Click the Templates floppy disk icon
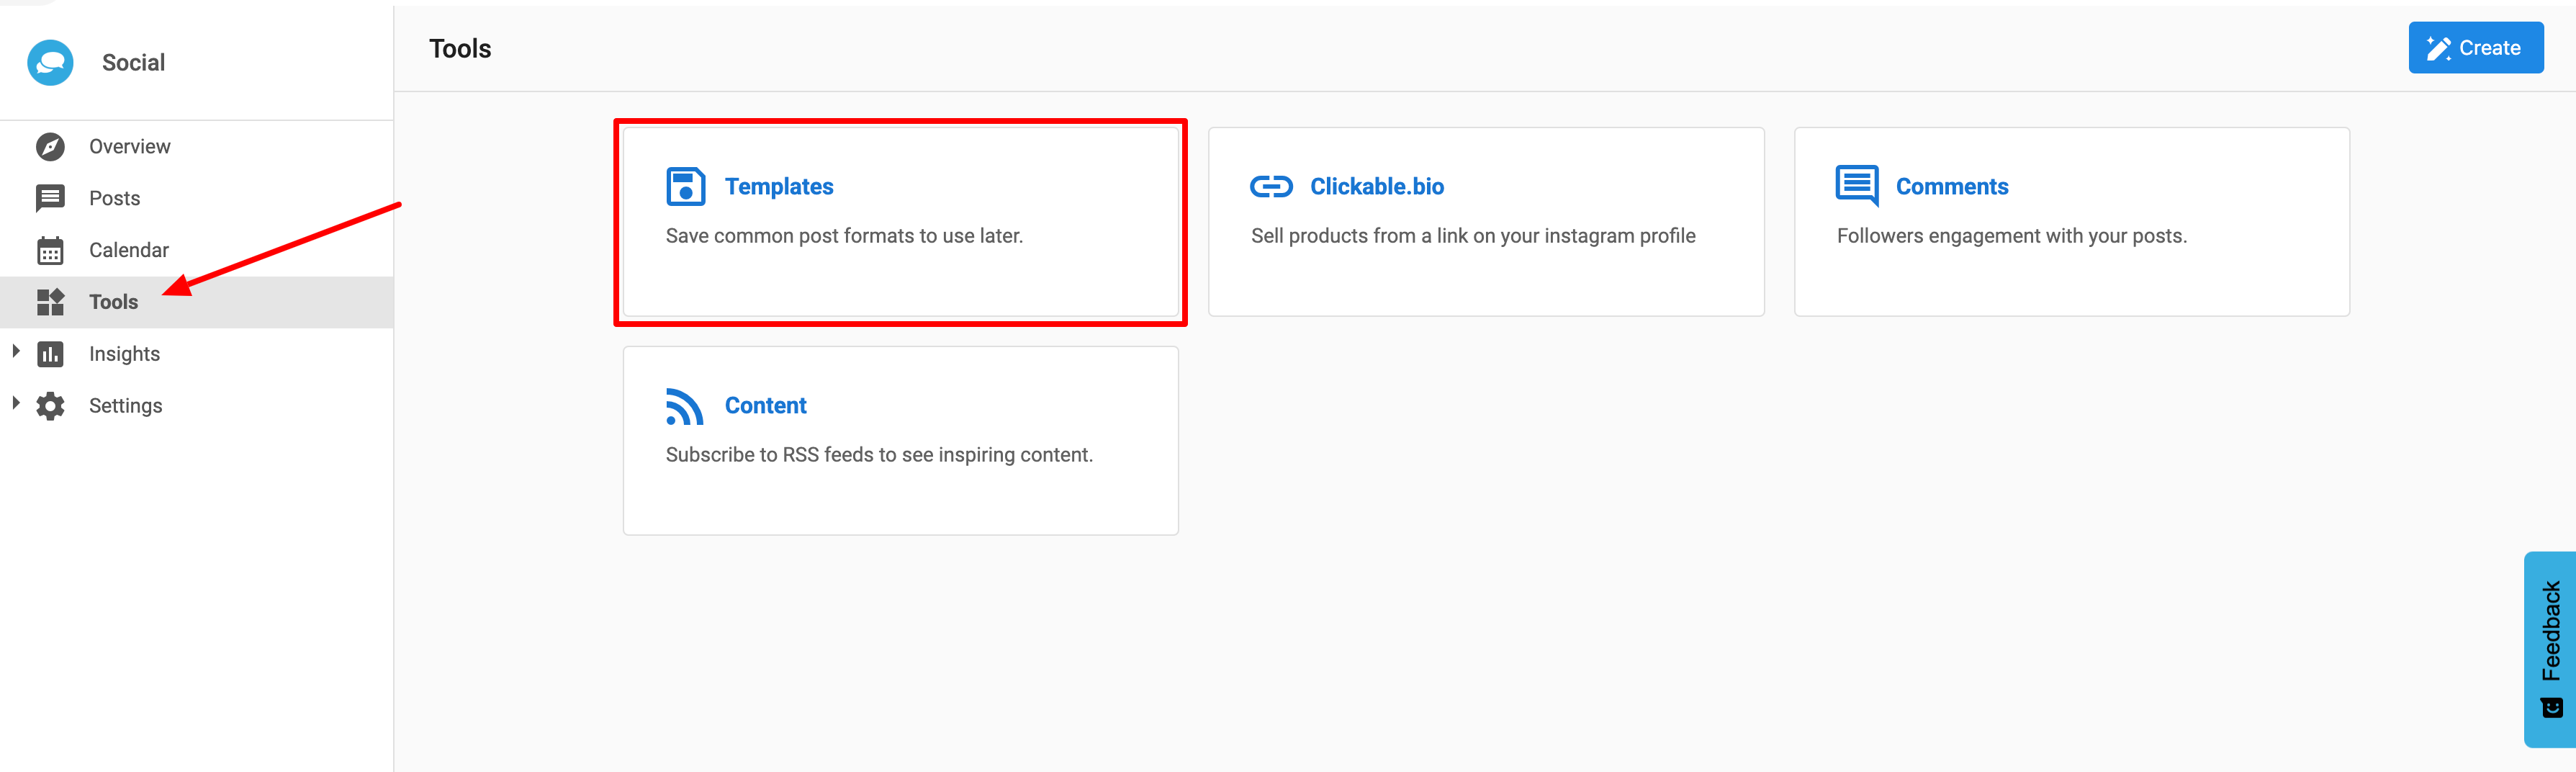Image resolution: width=2576 pixels, height=772 pixels. [x=685, y=187]
